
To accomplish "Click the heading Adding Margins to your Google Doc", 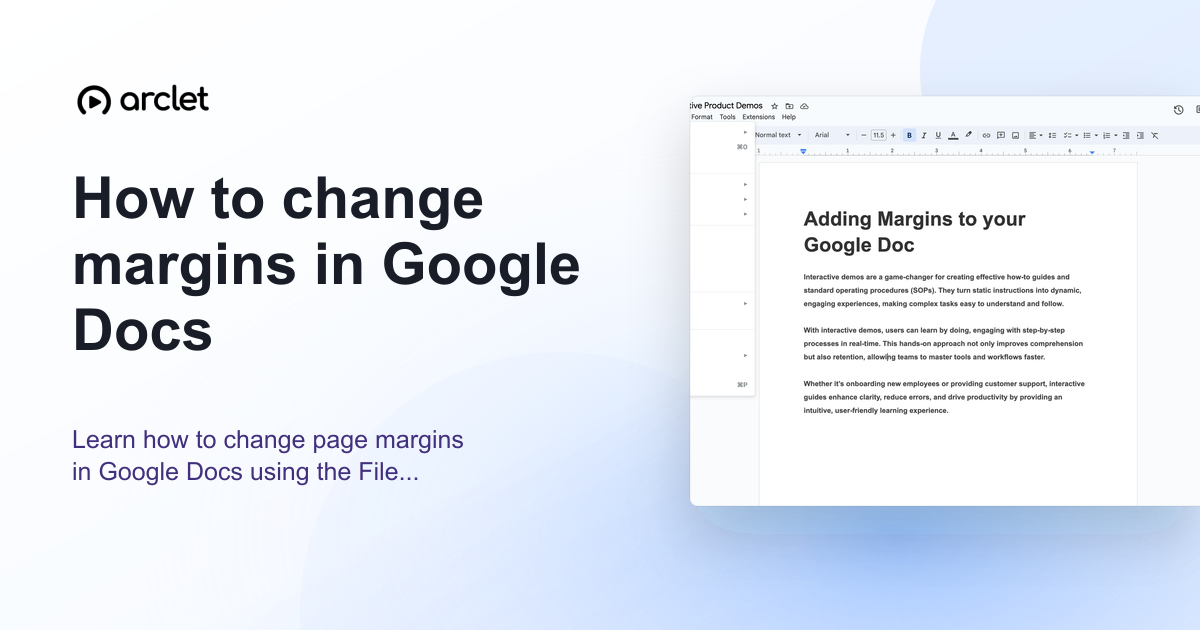I will point(914,232).
